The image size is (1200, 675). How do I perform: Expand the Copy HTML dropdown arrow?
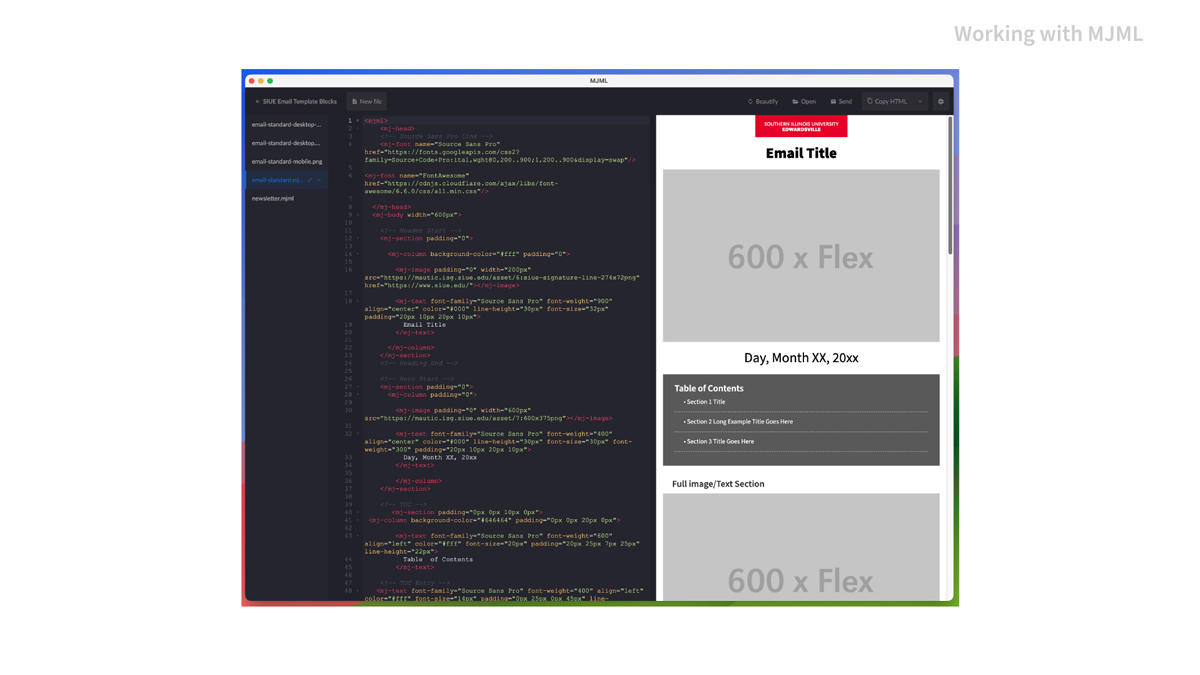click(x=920, y=101)
